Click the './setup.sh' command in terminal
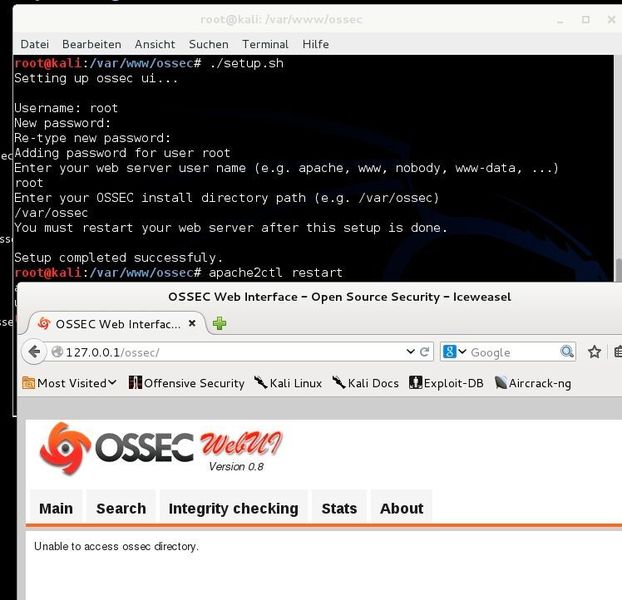This screenshot has width=622, height=600. coord(246,63)
